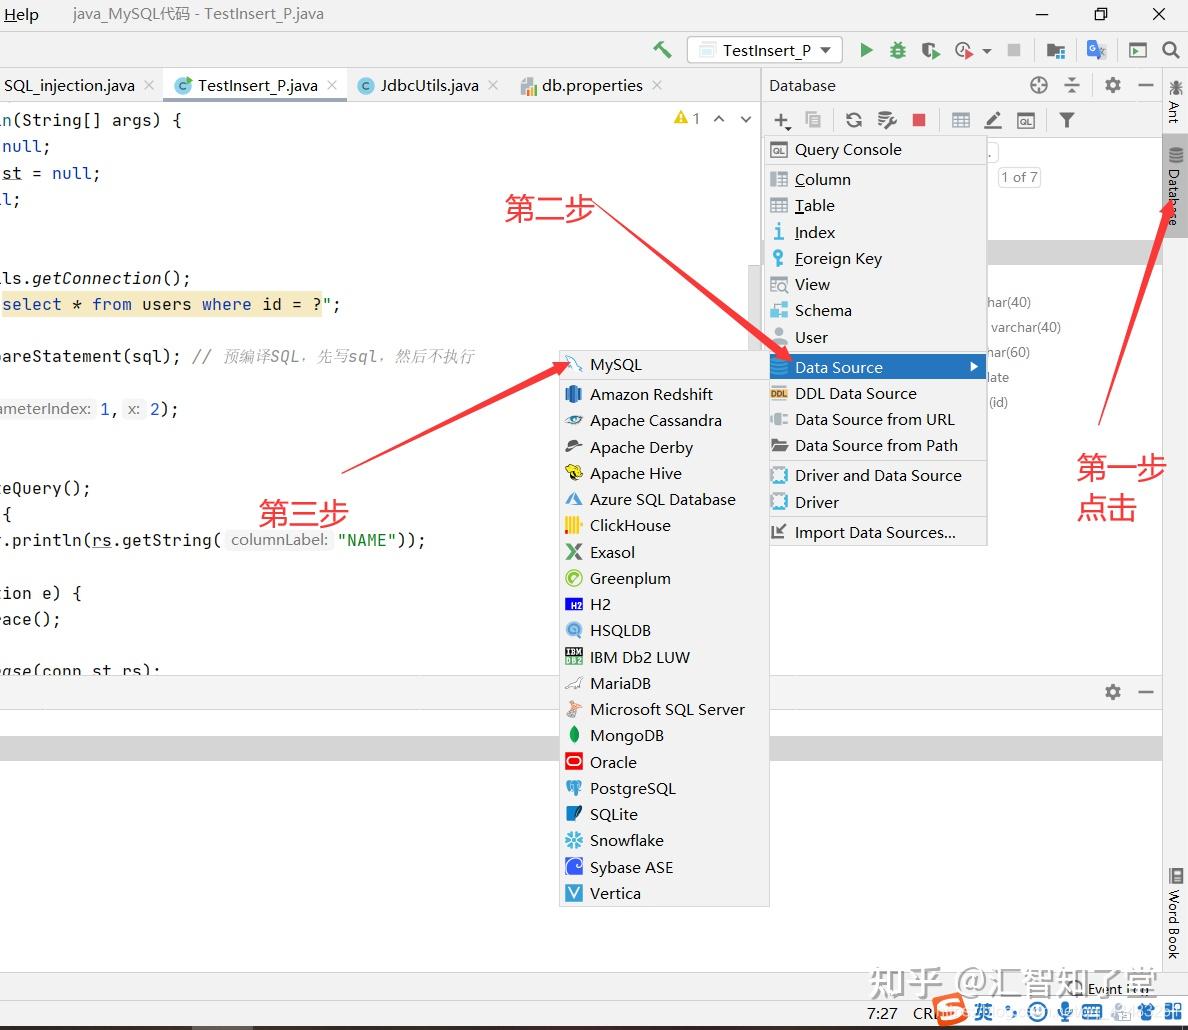Open the Word Book side tool window
This screenshot has height=1030, width=1188.
pos(1174,913)
